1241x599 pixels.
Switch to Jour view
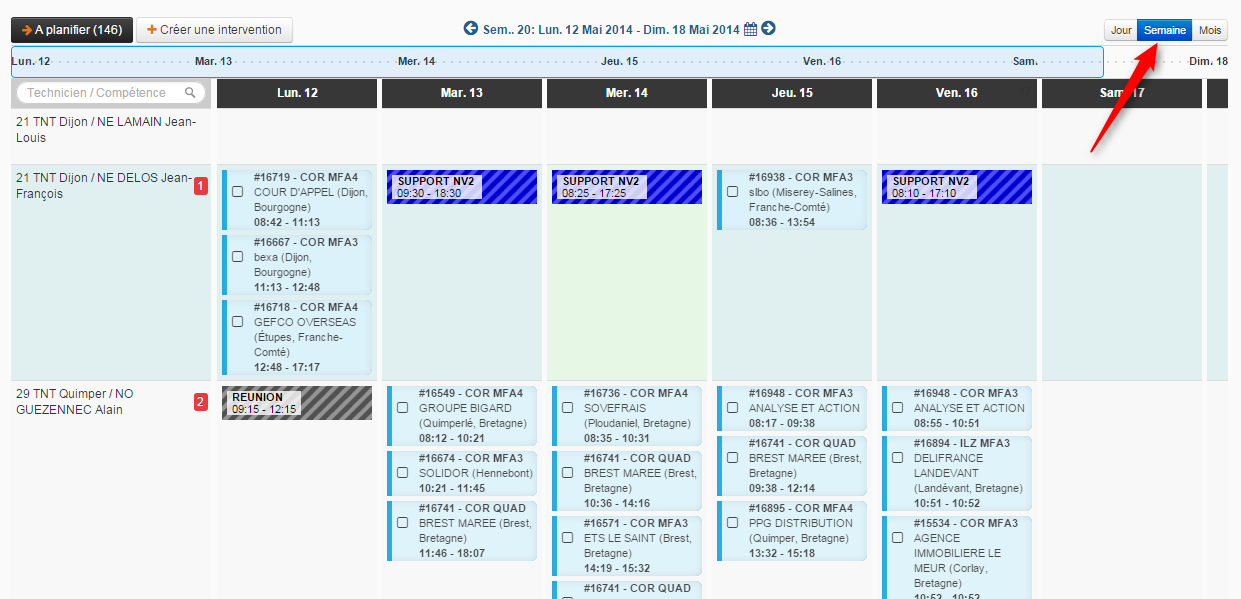pyautogui.click(x=1121, y=31)
